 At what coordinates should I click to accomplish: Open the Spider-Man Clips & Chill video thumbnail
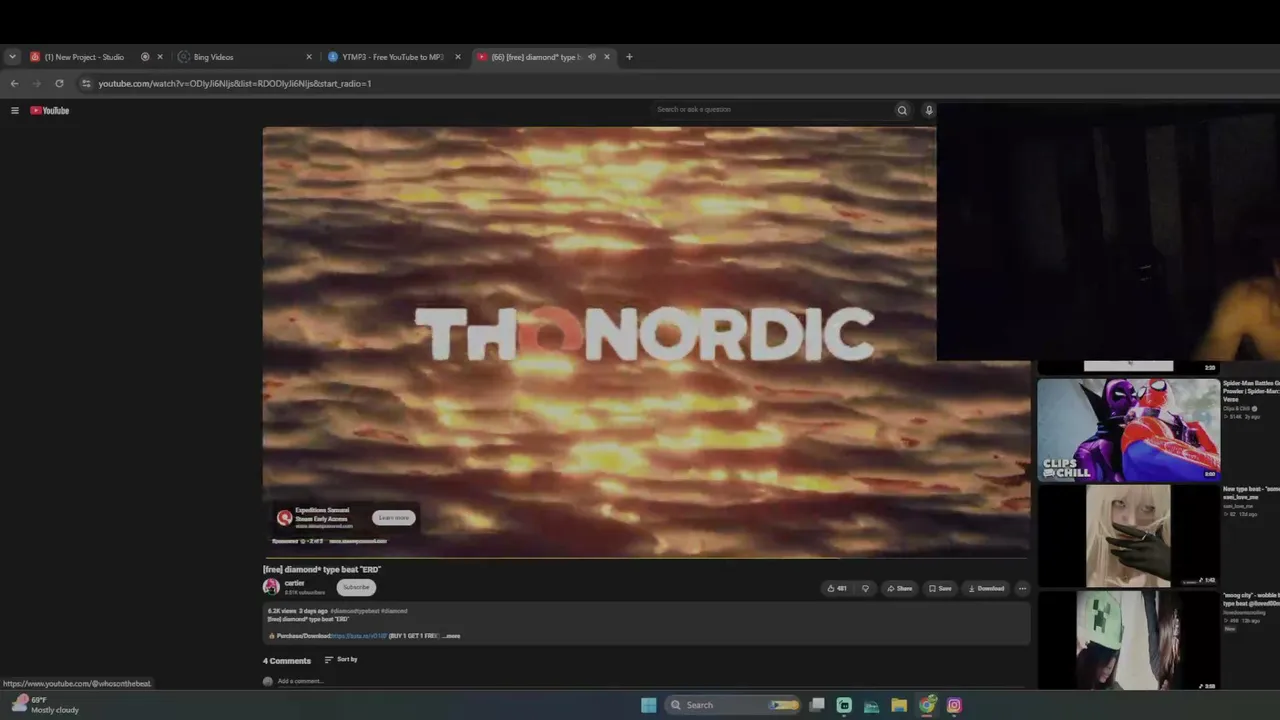tap(1128, 430)
